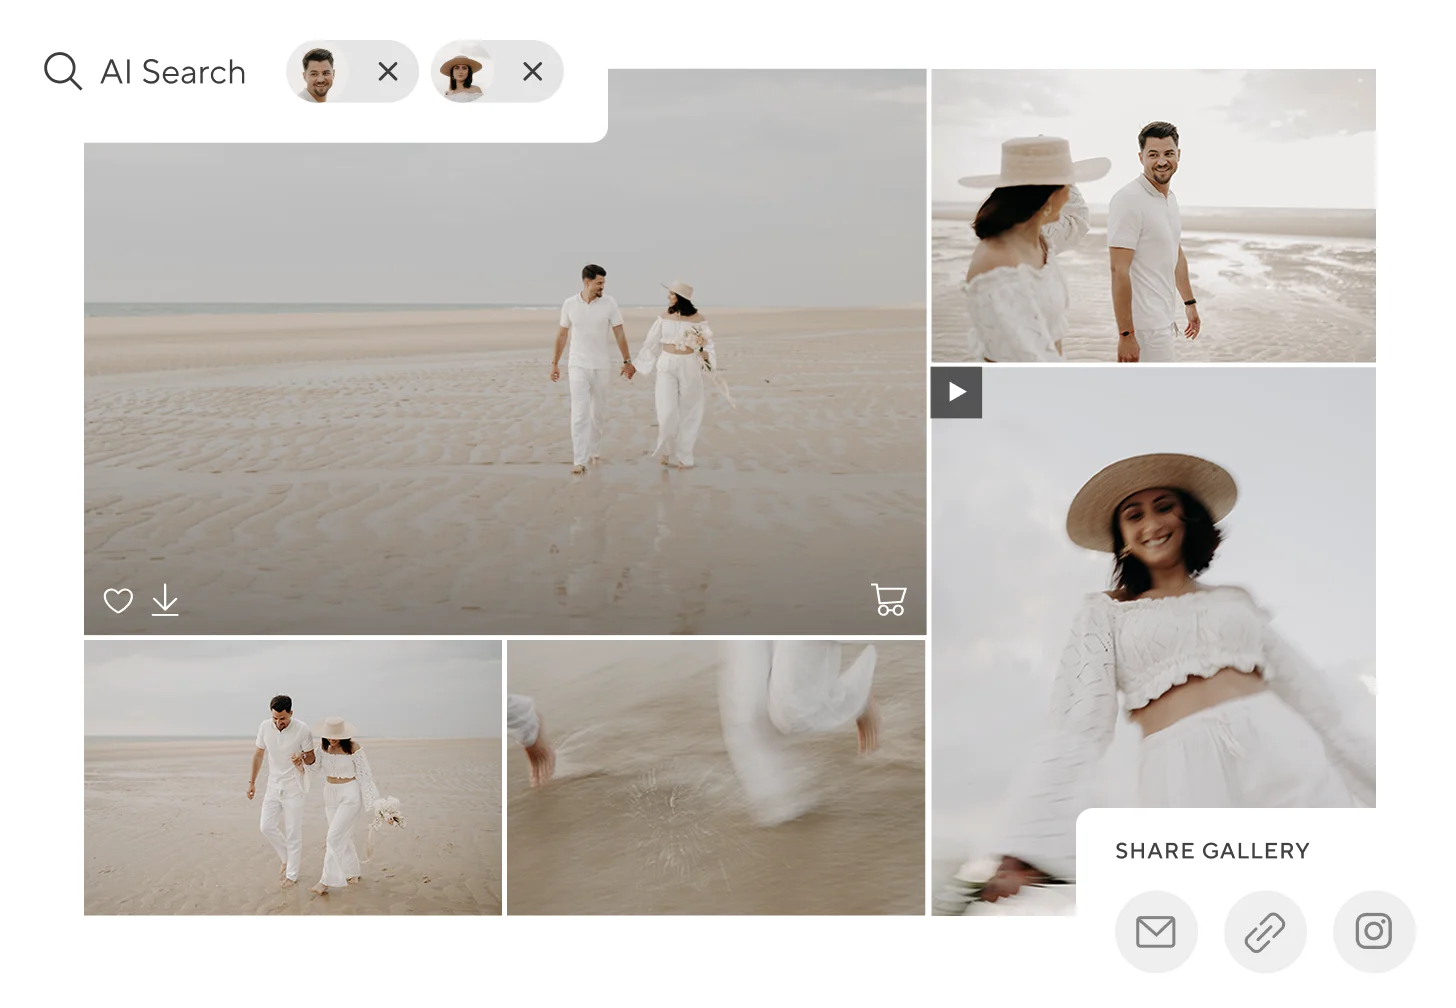Open photo of woman holding hat brim
1456x1008 pixels.
click(1154, 215)
